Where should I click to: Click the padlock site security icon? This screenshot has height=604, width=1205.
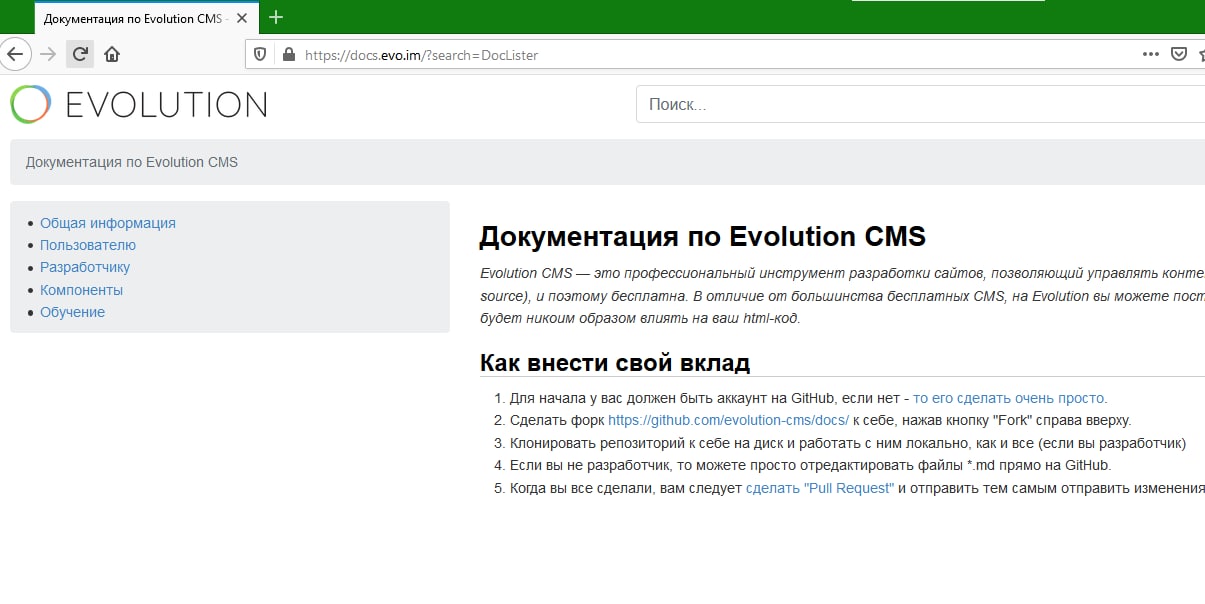[x=289, y=55]
